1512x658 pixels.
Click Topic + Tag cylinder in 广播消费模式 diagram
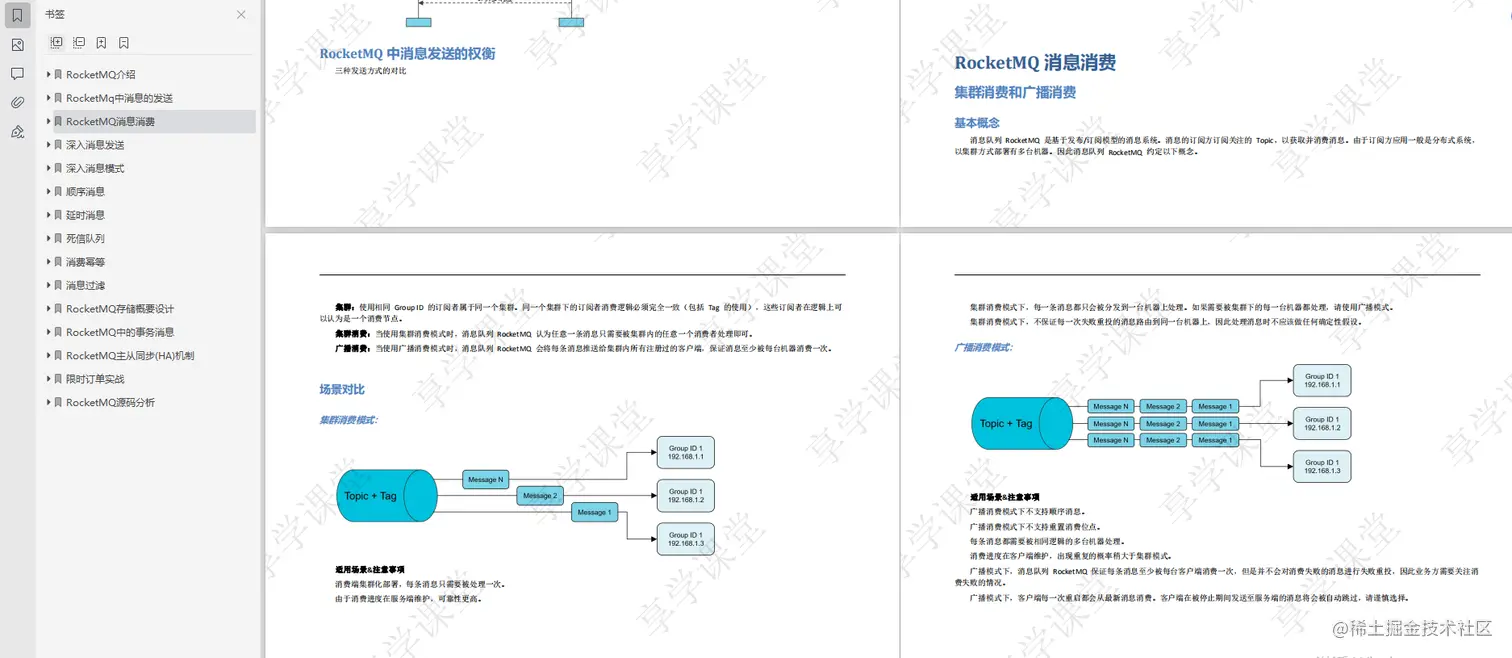(1022, 423)
